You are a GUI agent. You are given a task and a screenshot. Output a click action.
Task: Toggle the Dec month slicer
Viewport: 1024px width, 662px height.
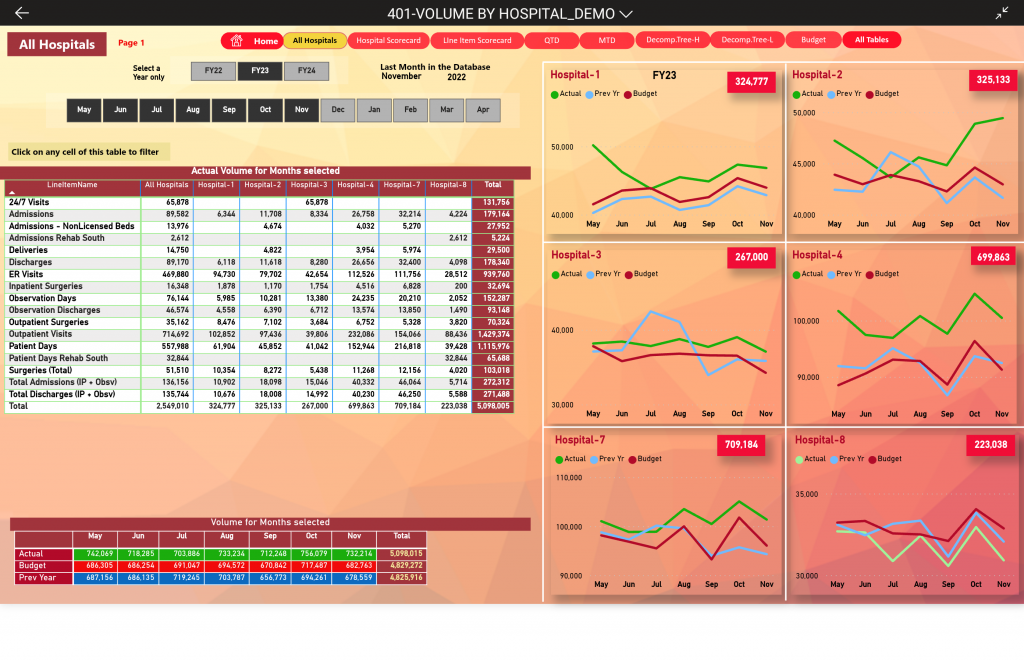(x=338, y=110)
